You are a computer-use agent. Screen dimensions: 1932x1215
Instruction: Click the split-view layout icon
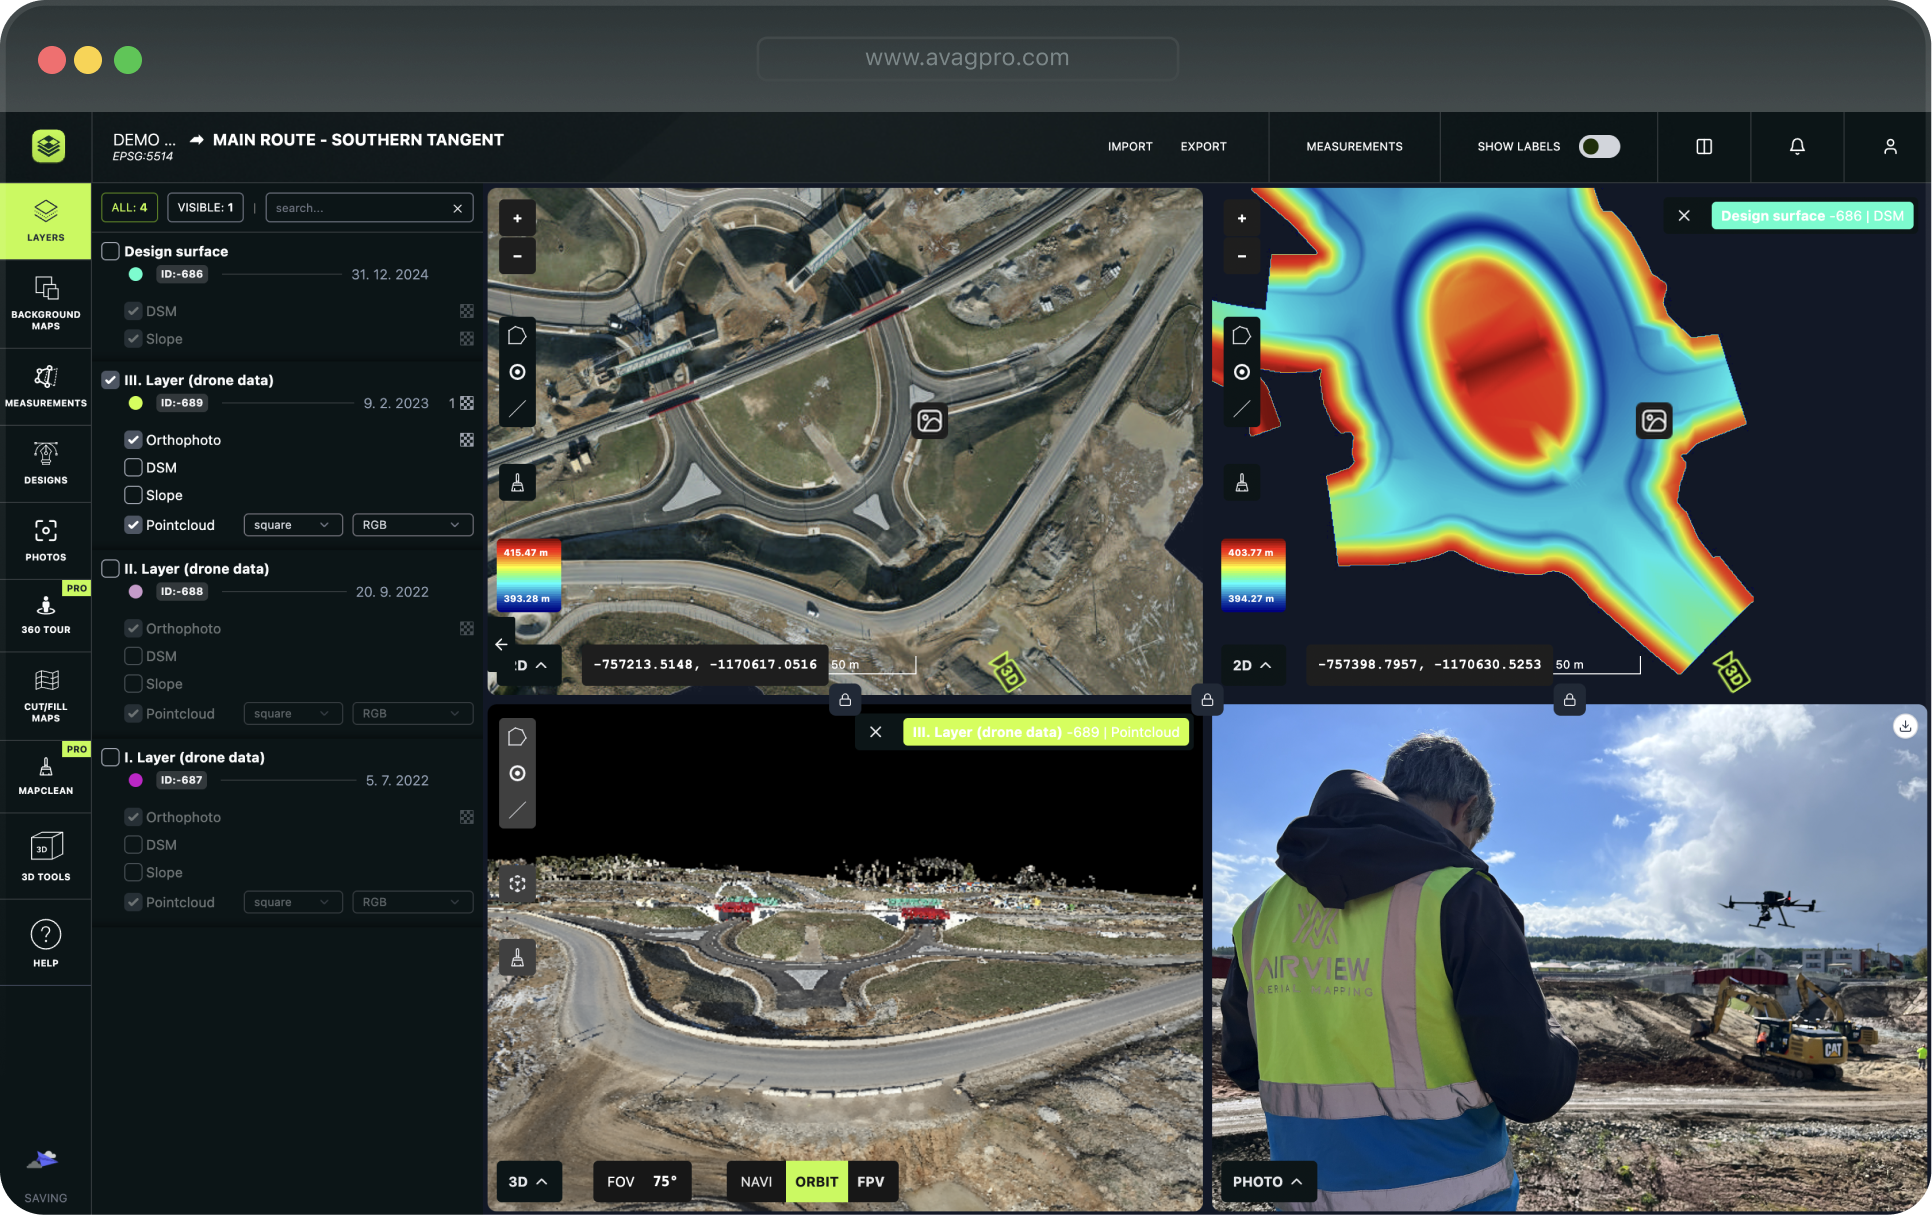click(1704, 146)
